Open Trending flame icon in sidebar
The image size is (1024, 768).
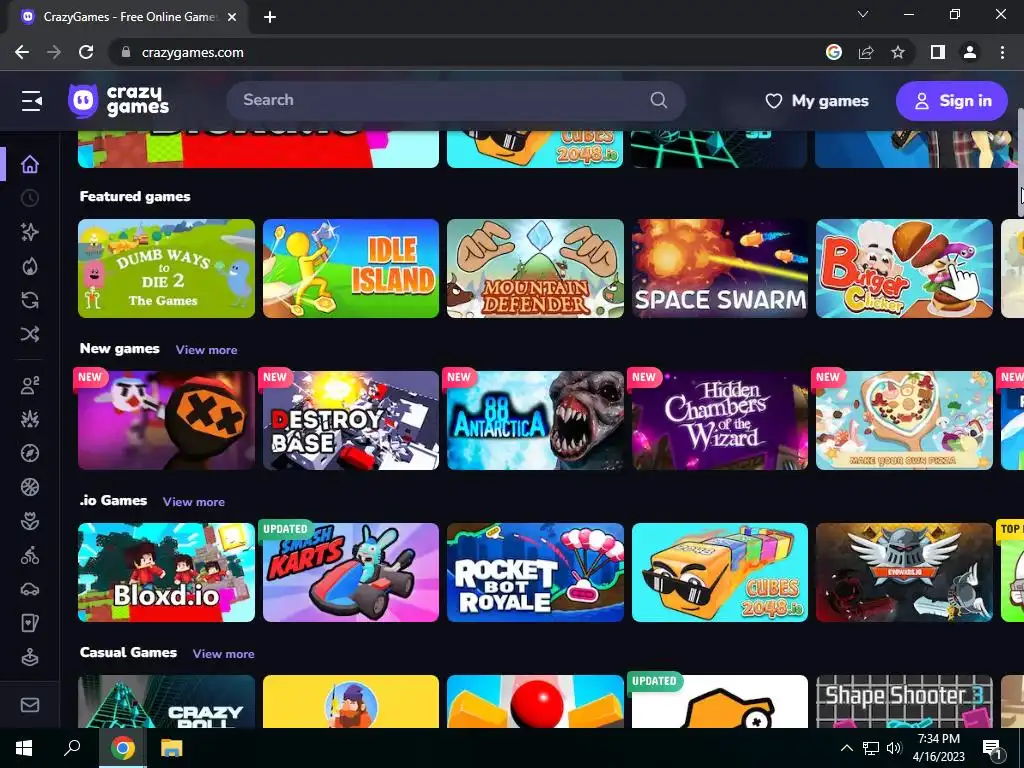coord(30,266)
